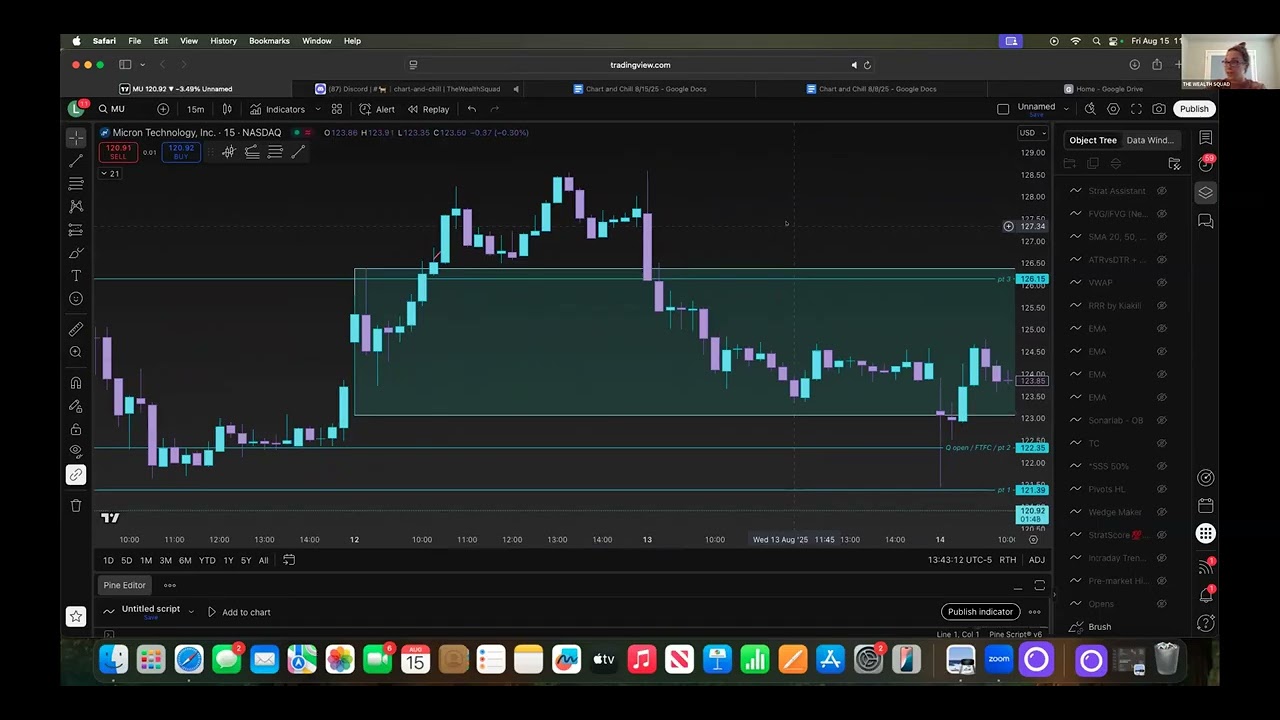This screenshot has width=1280, height=720.
Task: Click the red SELL 120.91 button
Action: pos(118,152)
